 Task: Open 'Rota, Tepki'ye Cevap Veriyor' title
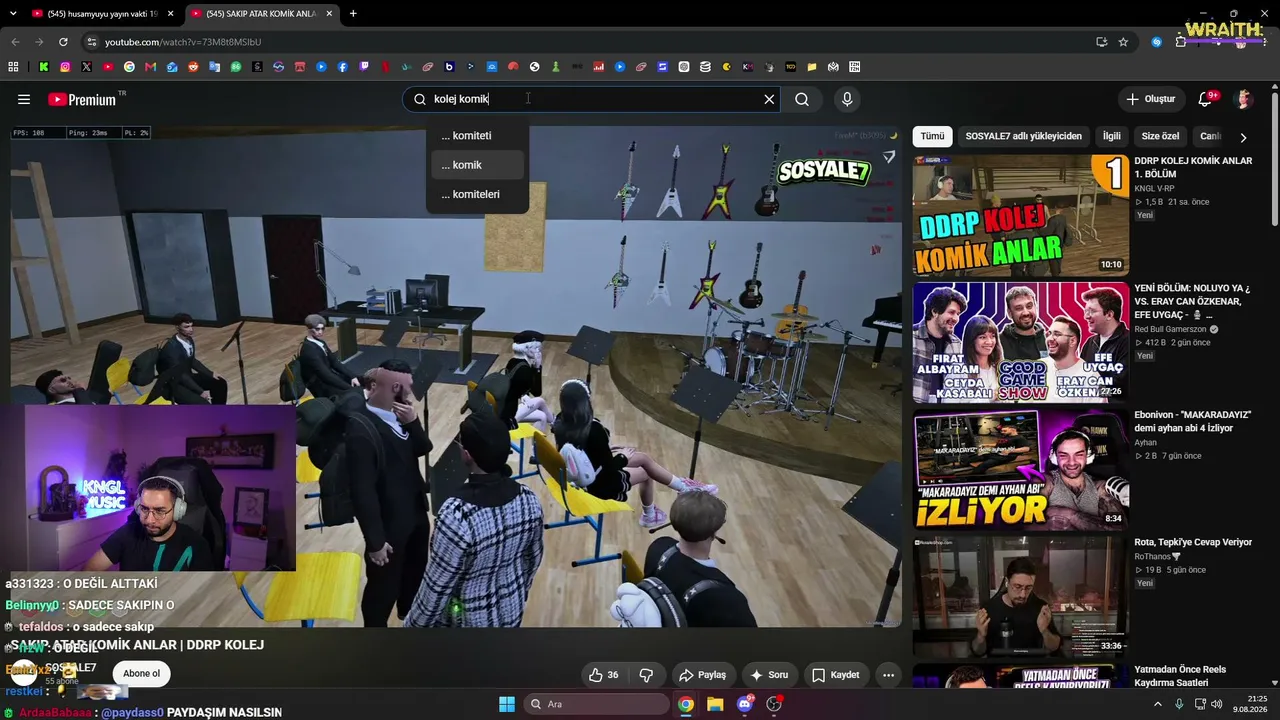pyautogui.click(x=1193, y=542)
